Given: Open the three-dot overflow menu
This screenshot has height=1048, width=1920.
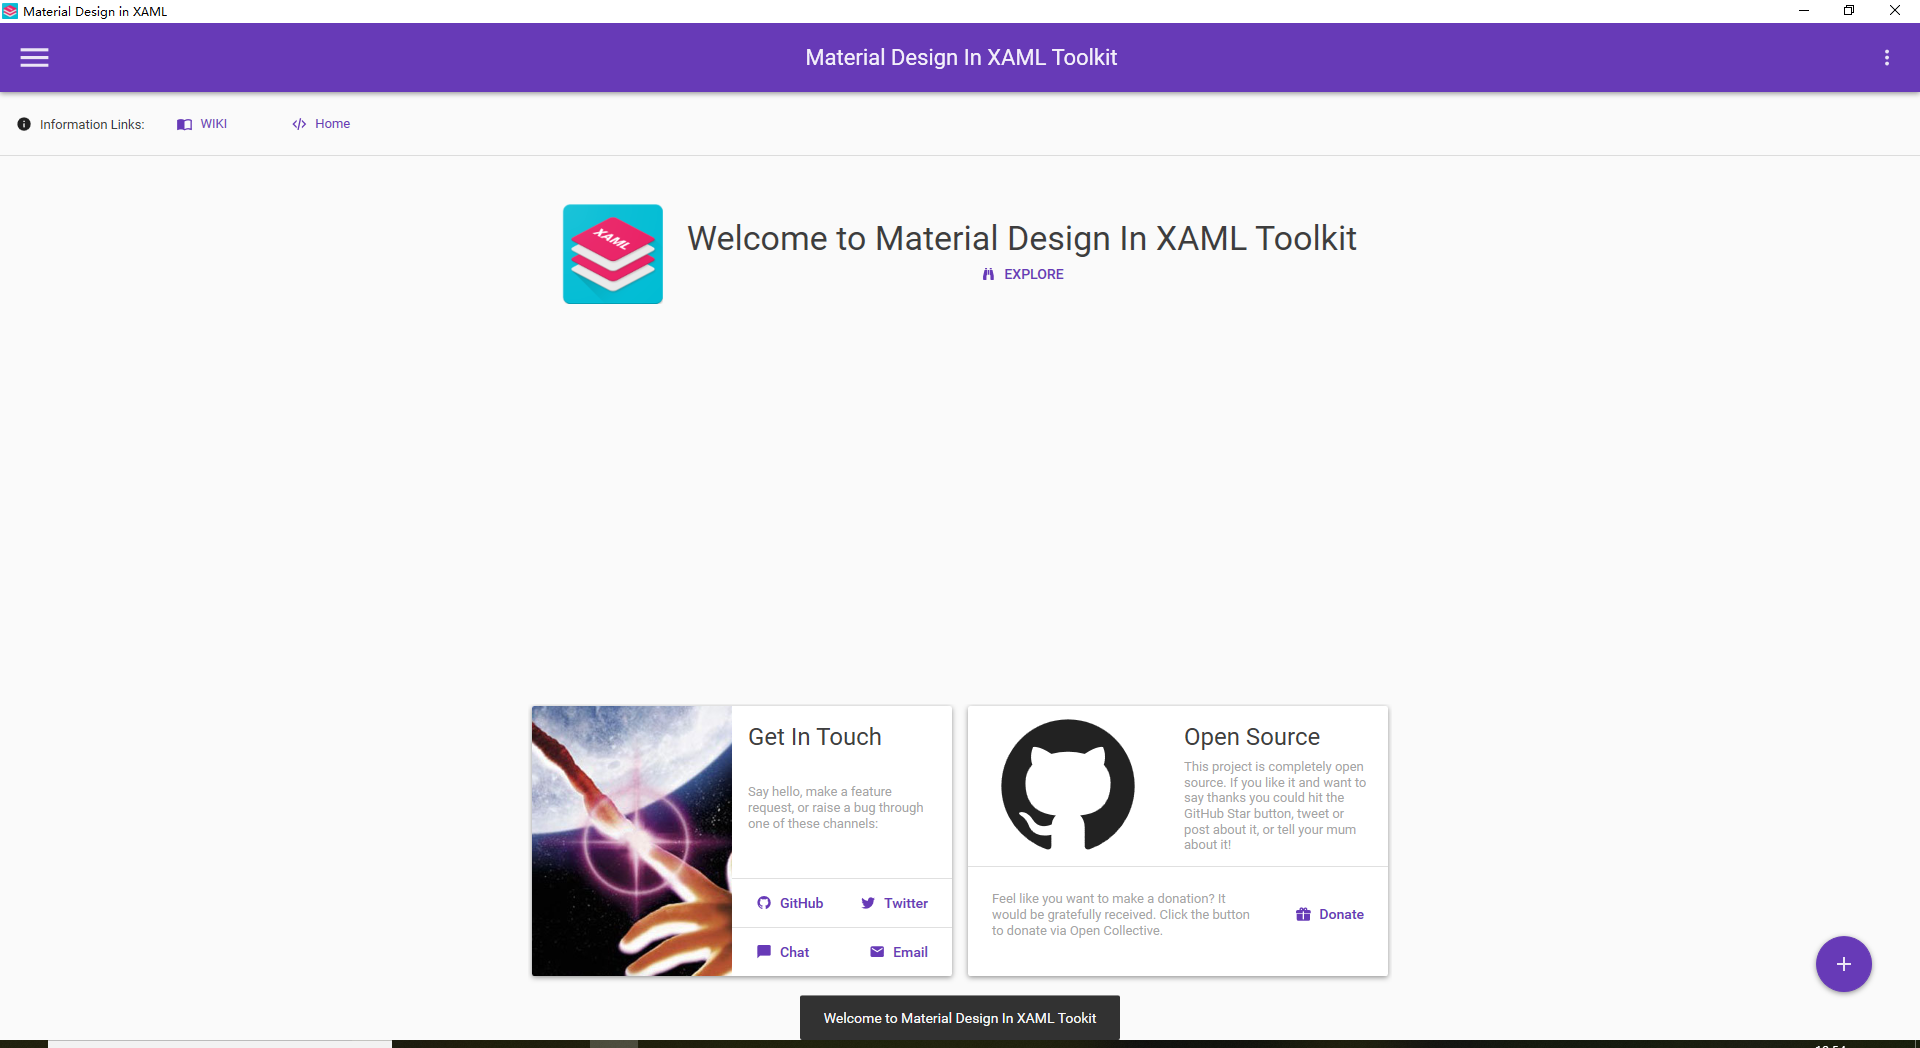Looking at the screenshot, I should pos(1887,58).
